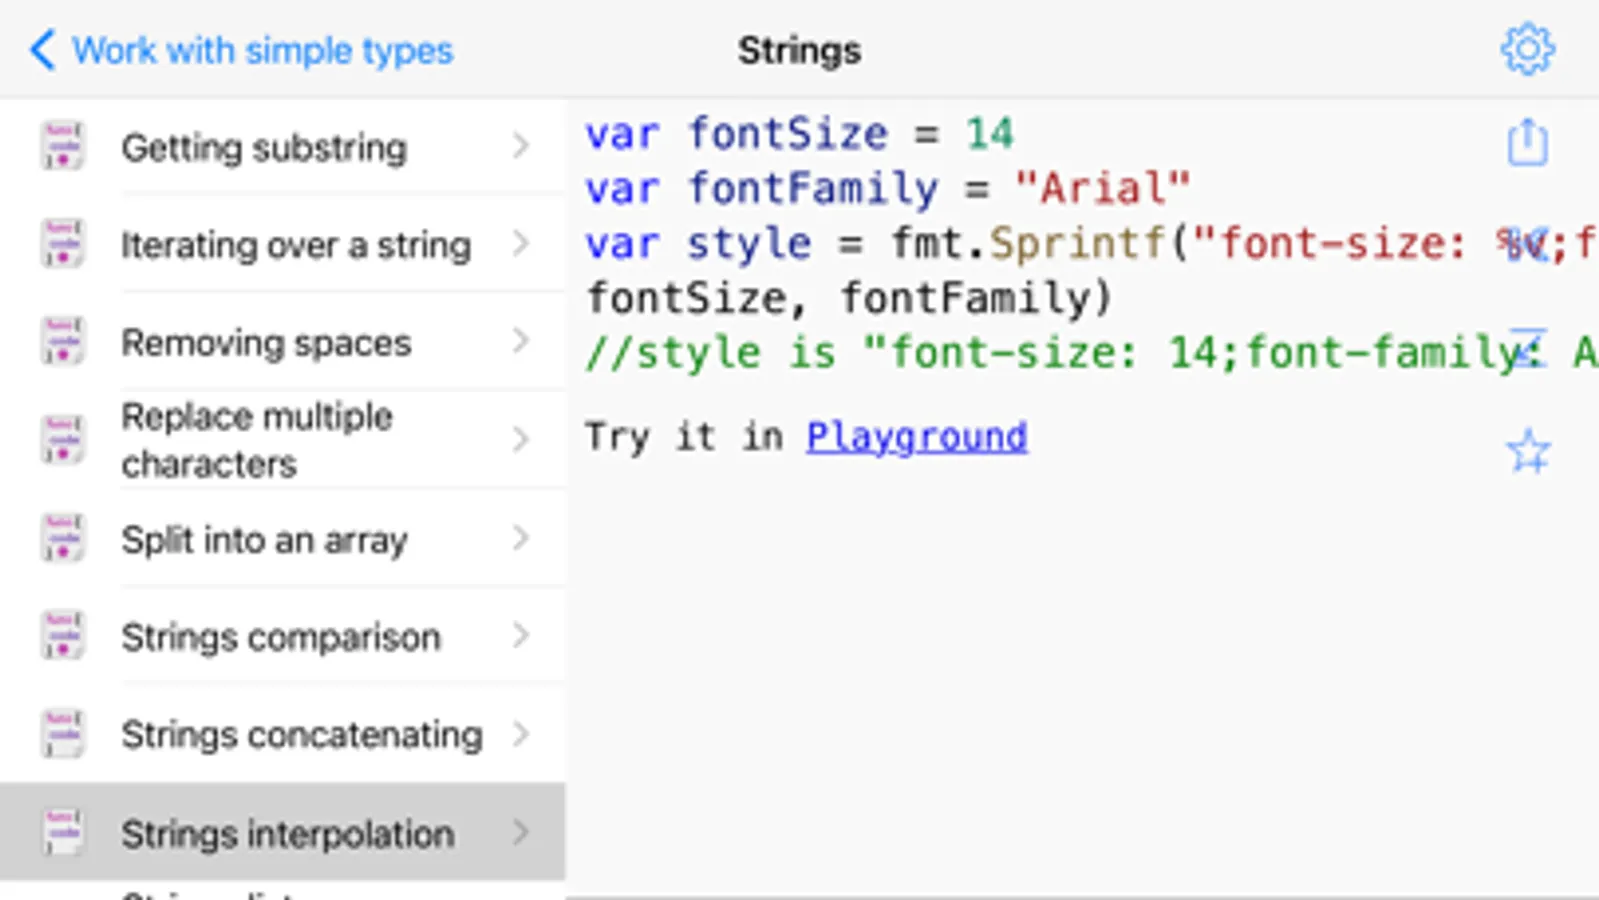1599x900 pixels.
Task: Click the icon beside Strings comparison
Action: click(62, 636)
